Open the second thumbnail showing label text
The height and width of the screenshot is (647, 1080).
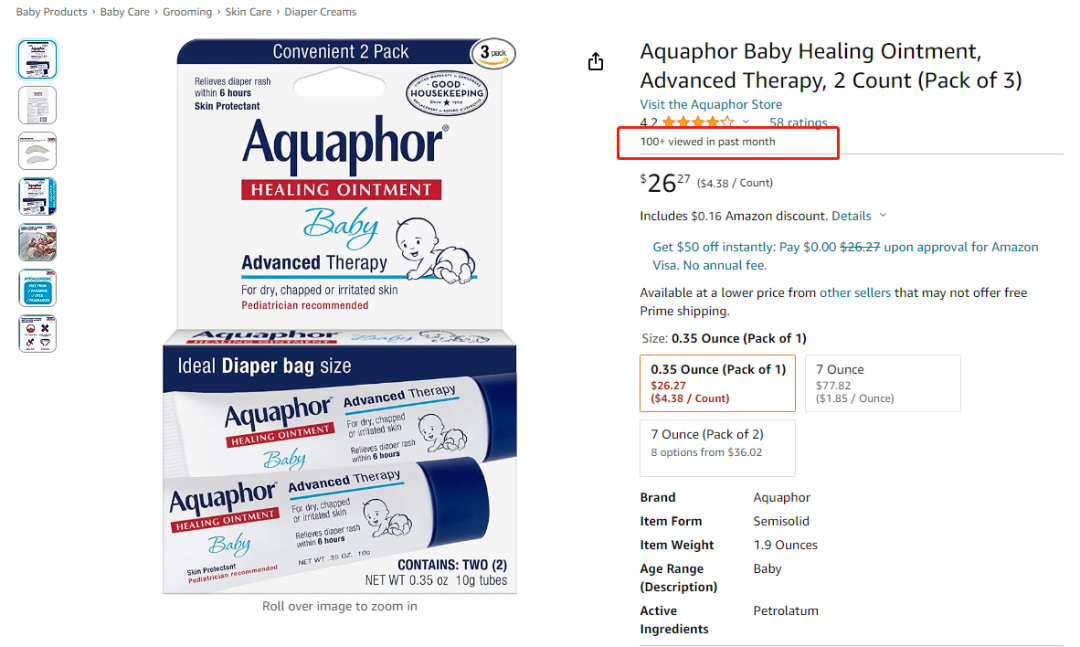coord(37,105)
